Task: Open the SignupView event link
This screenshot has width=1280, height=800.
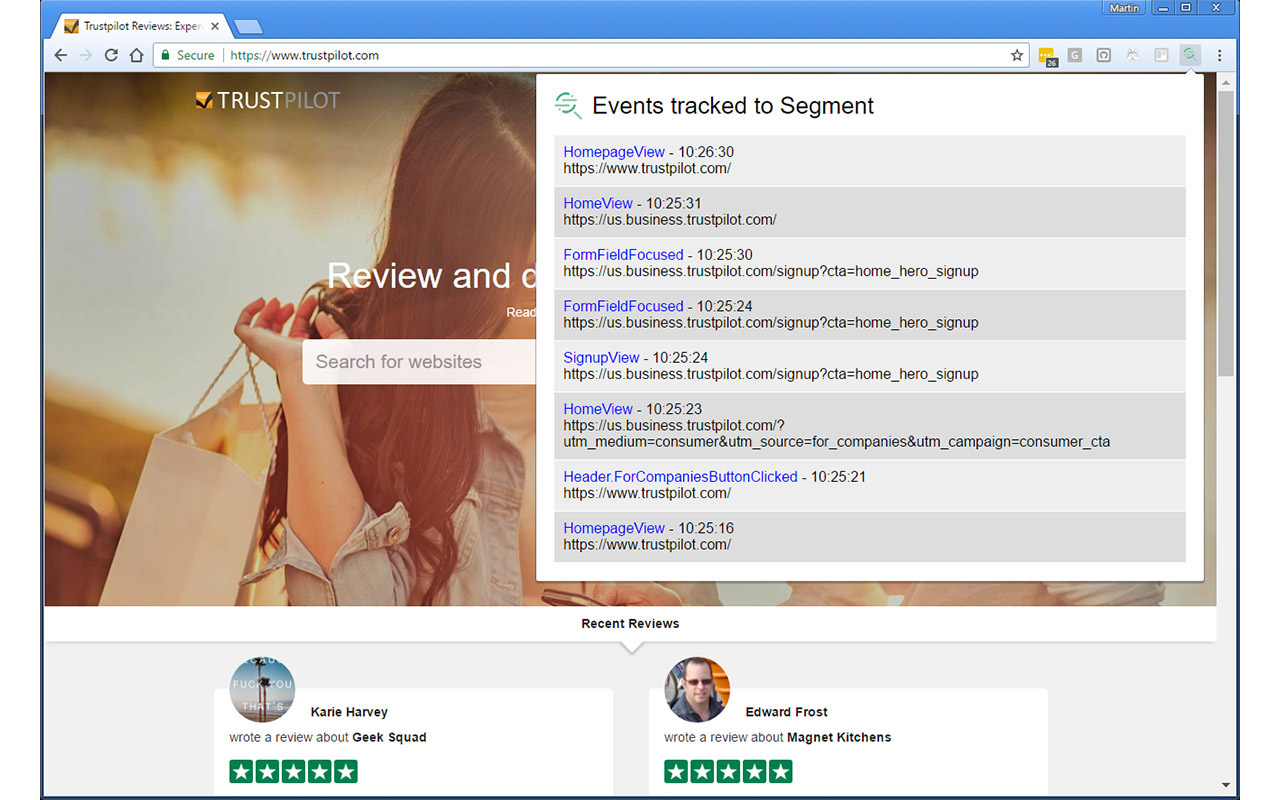Action: pyautogui.click(x=601, y=357)
